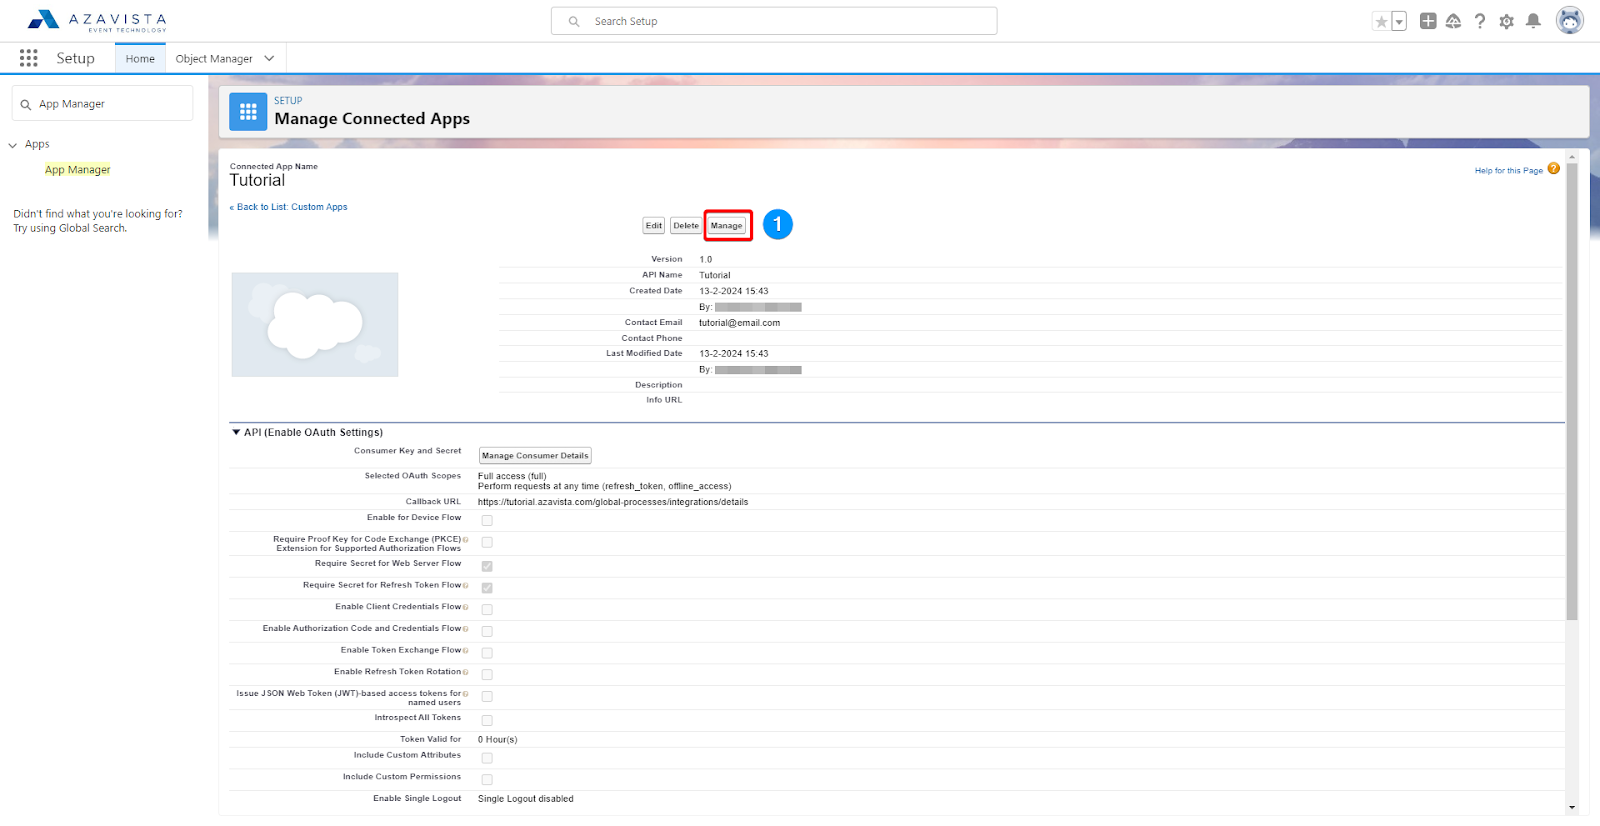Toggle Include Custom Permissions checkbox

(487, 780)
